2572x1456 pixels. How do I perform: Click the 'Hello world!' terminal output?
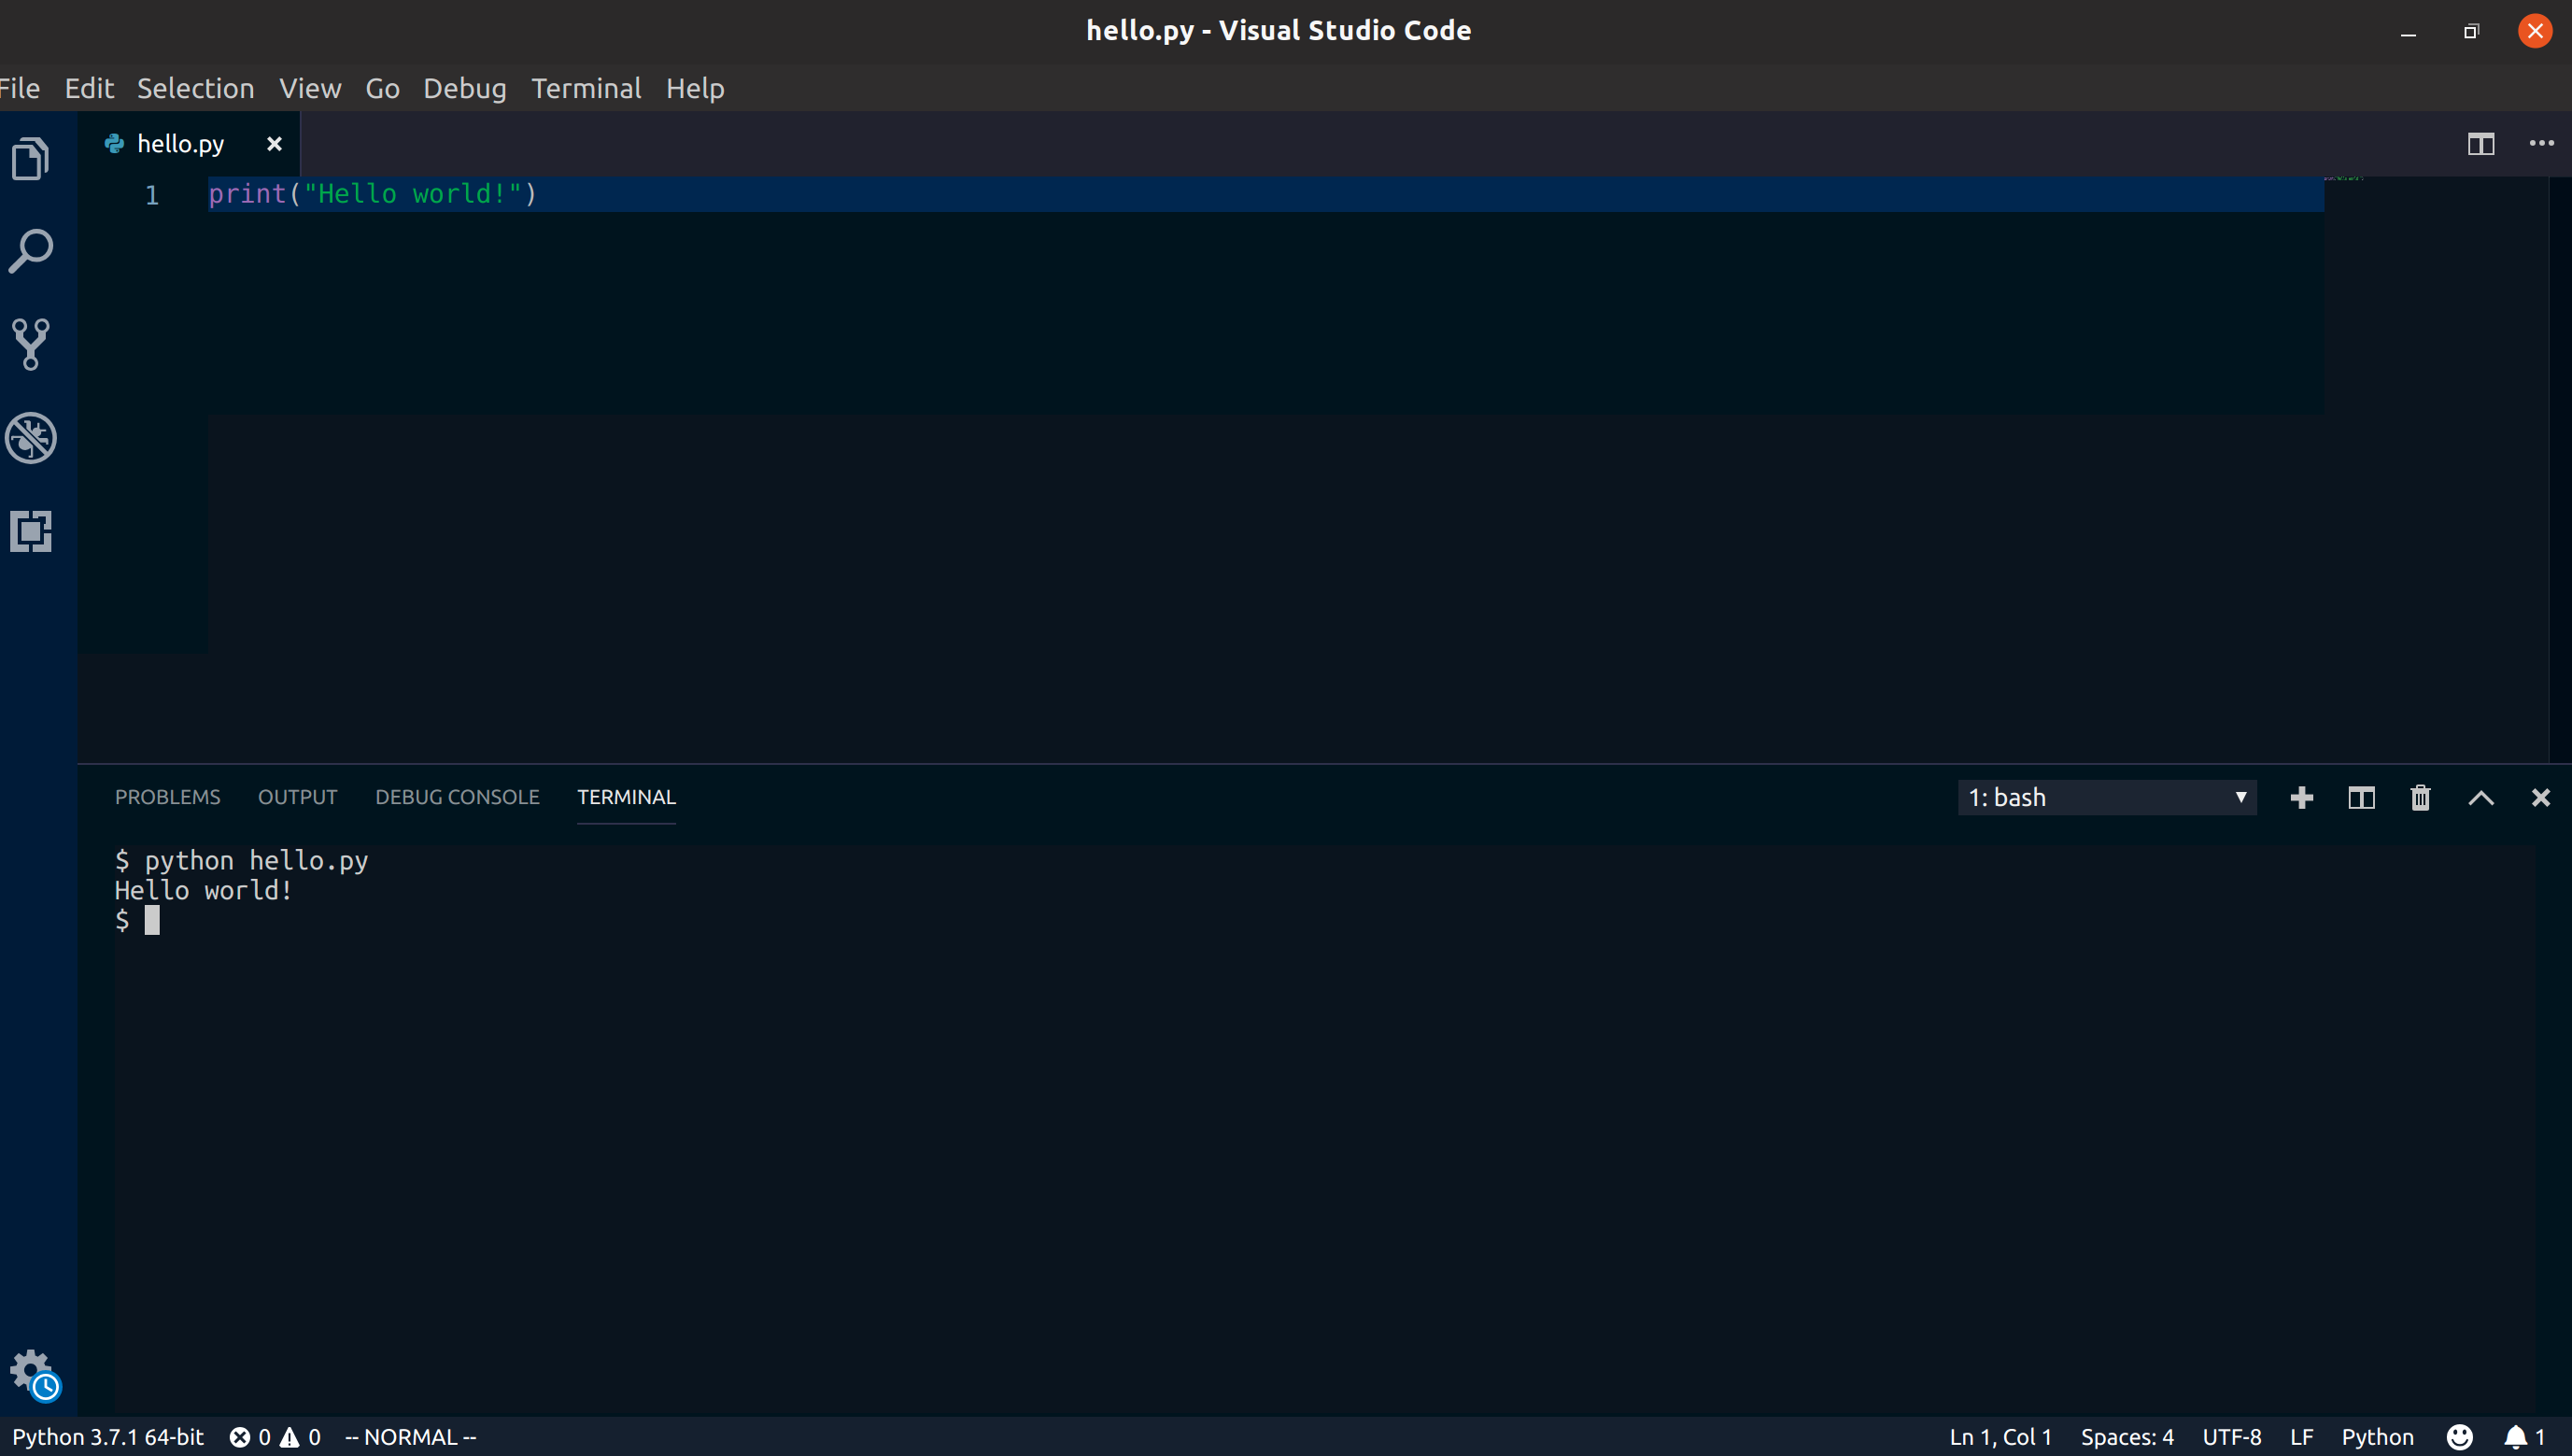[x=203, y=890]
